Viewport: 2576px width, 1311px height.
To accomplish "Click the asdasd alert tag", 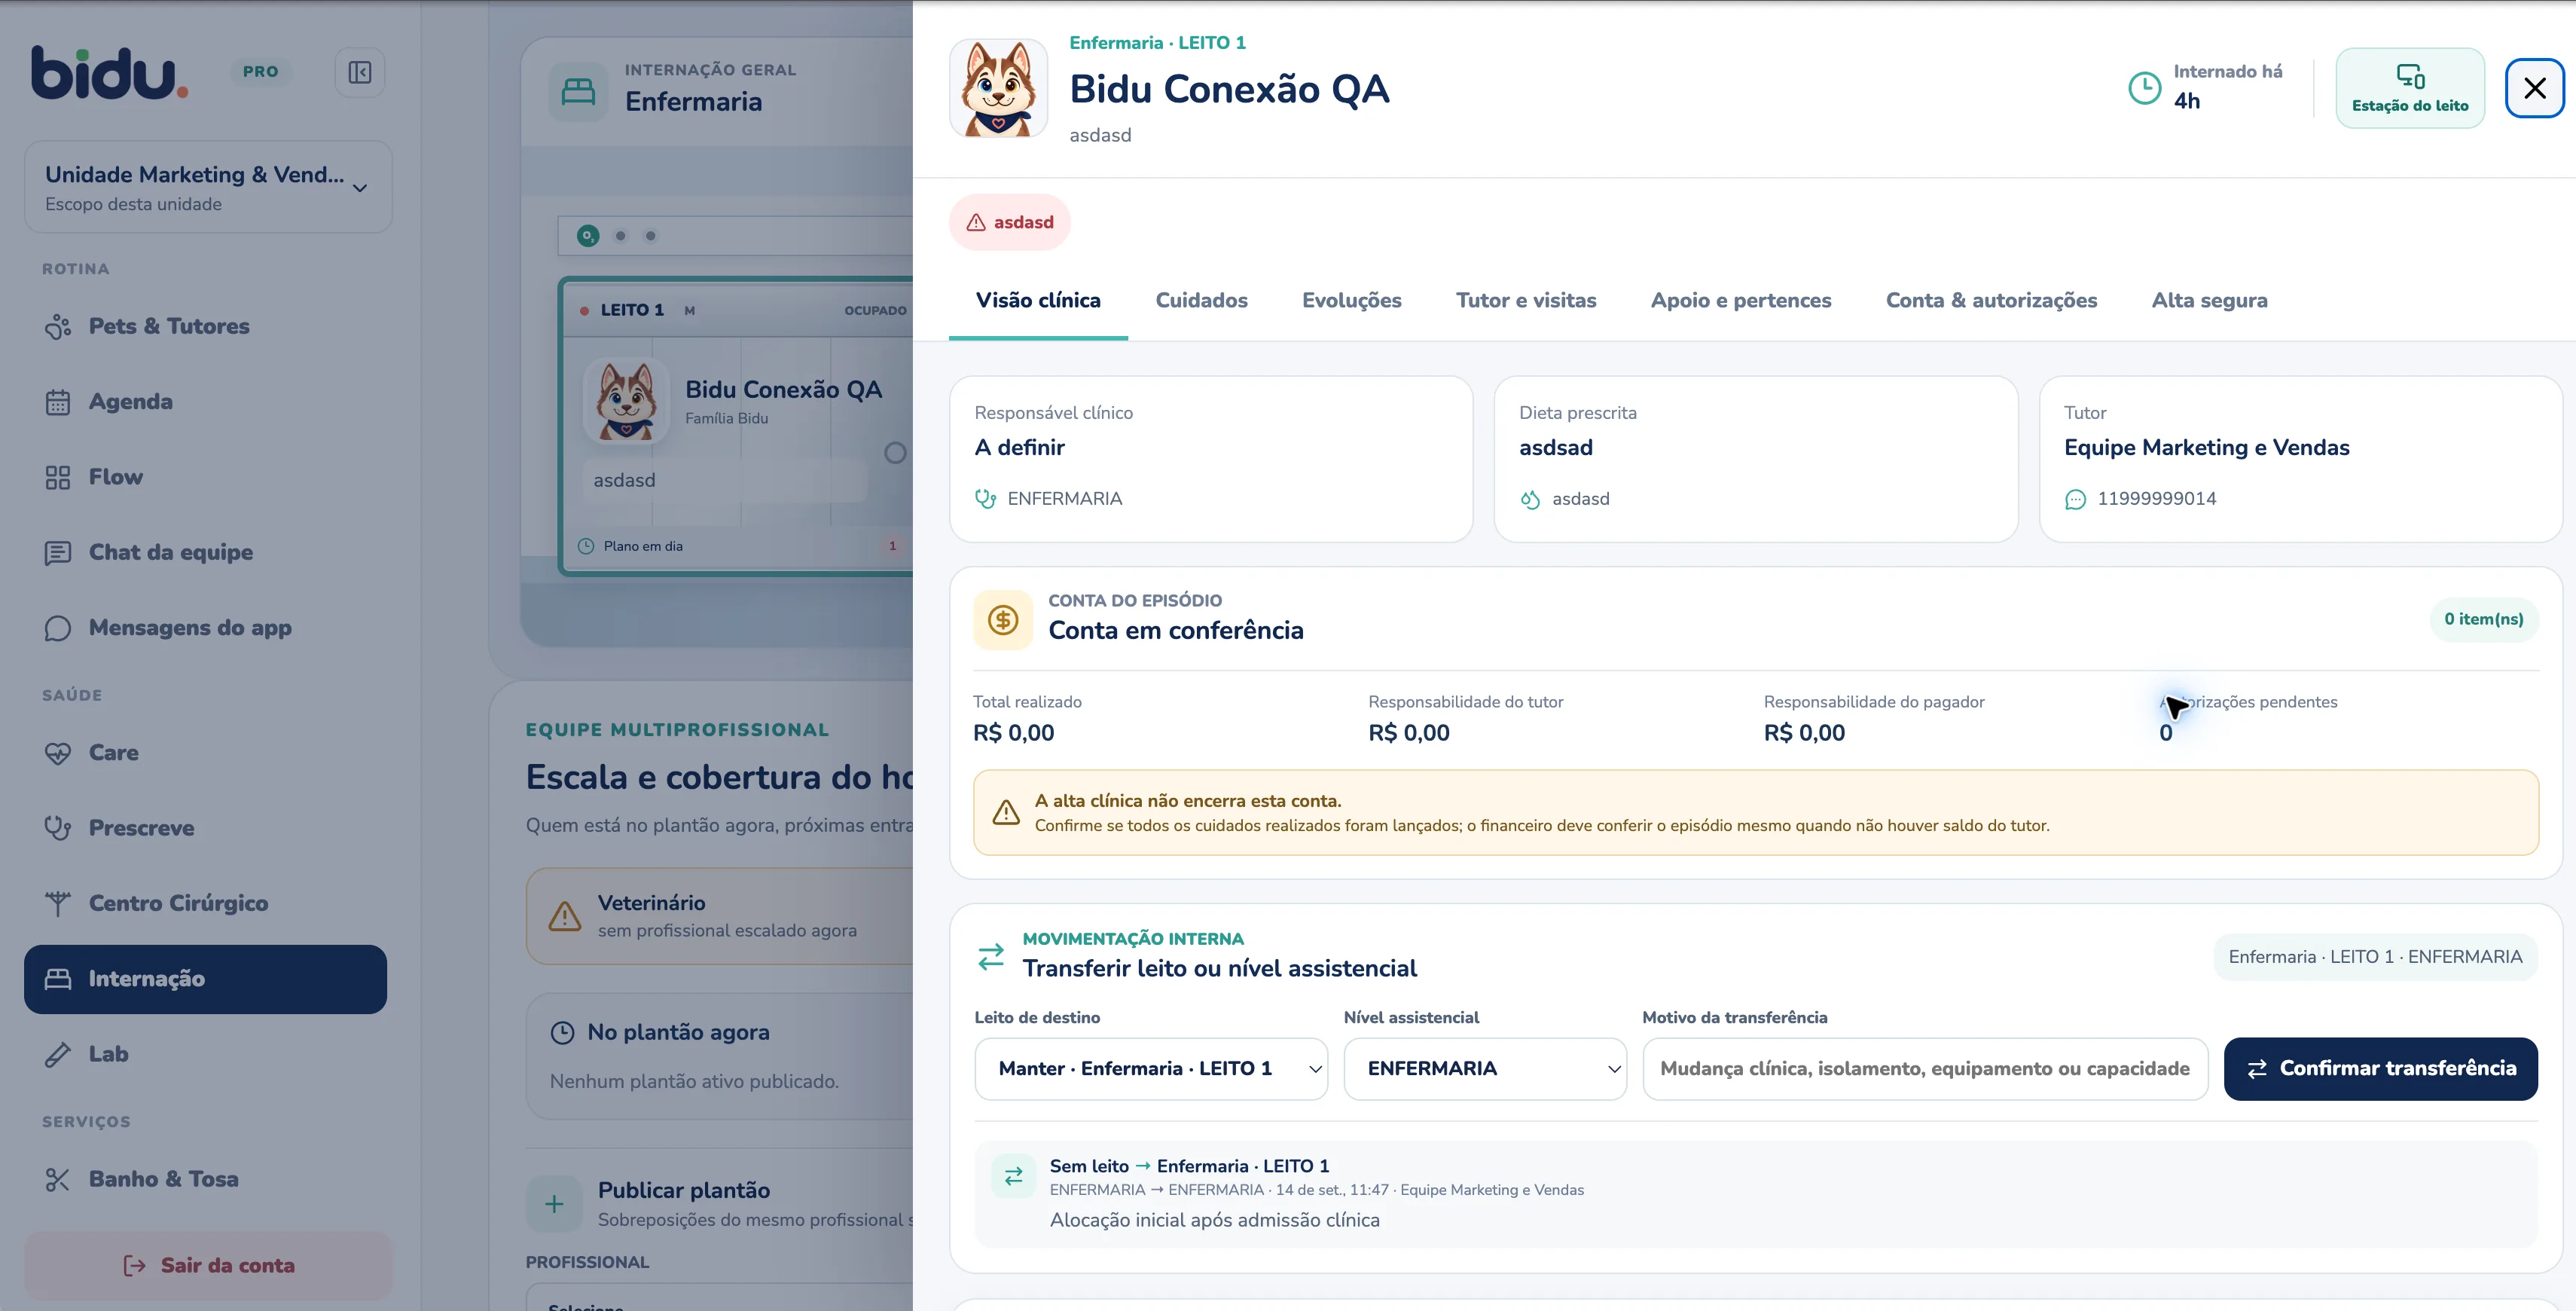I will pyautogui.click(x=1010, y=222).
